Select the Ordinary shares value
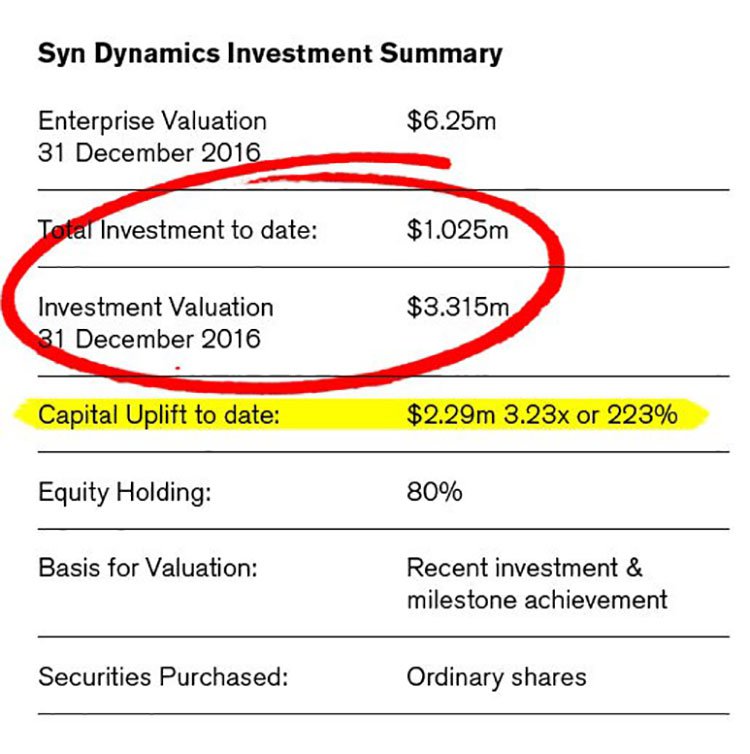This screenshot has width=750, height=754. coord(497,677)
